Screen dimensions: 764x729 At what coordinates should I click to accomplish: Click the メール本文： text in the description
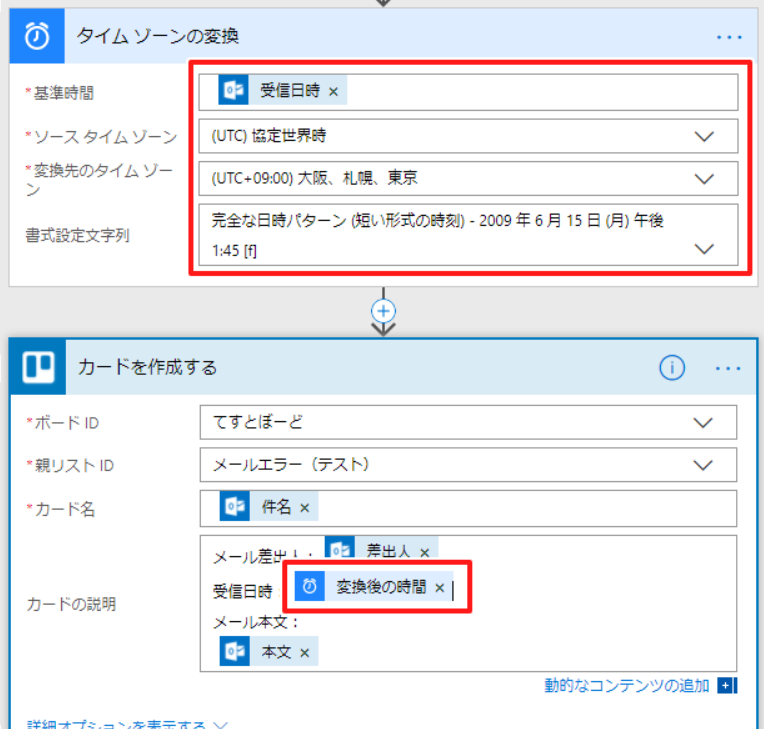click(x=255, y=622)
